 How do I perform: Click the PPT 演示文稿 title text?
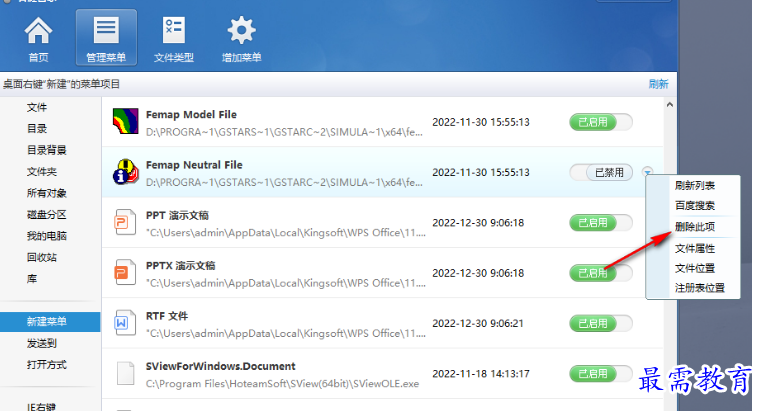coord(177,216)
